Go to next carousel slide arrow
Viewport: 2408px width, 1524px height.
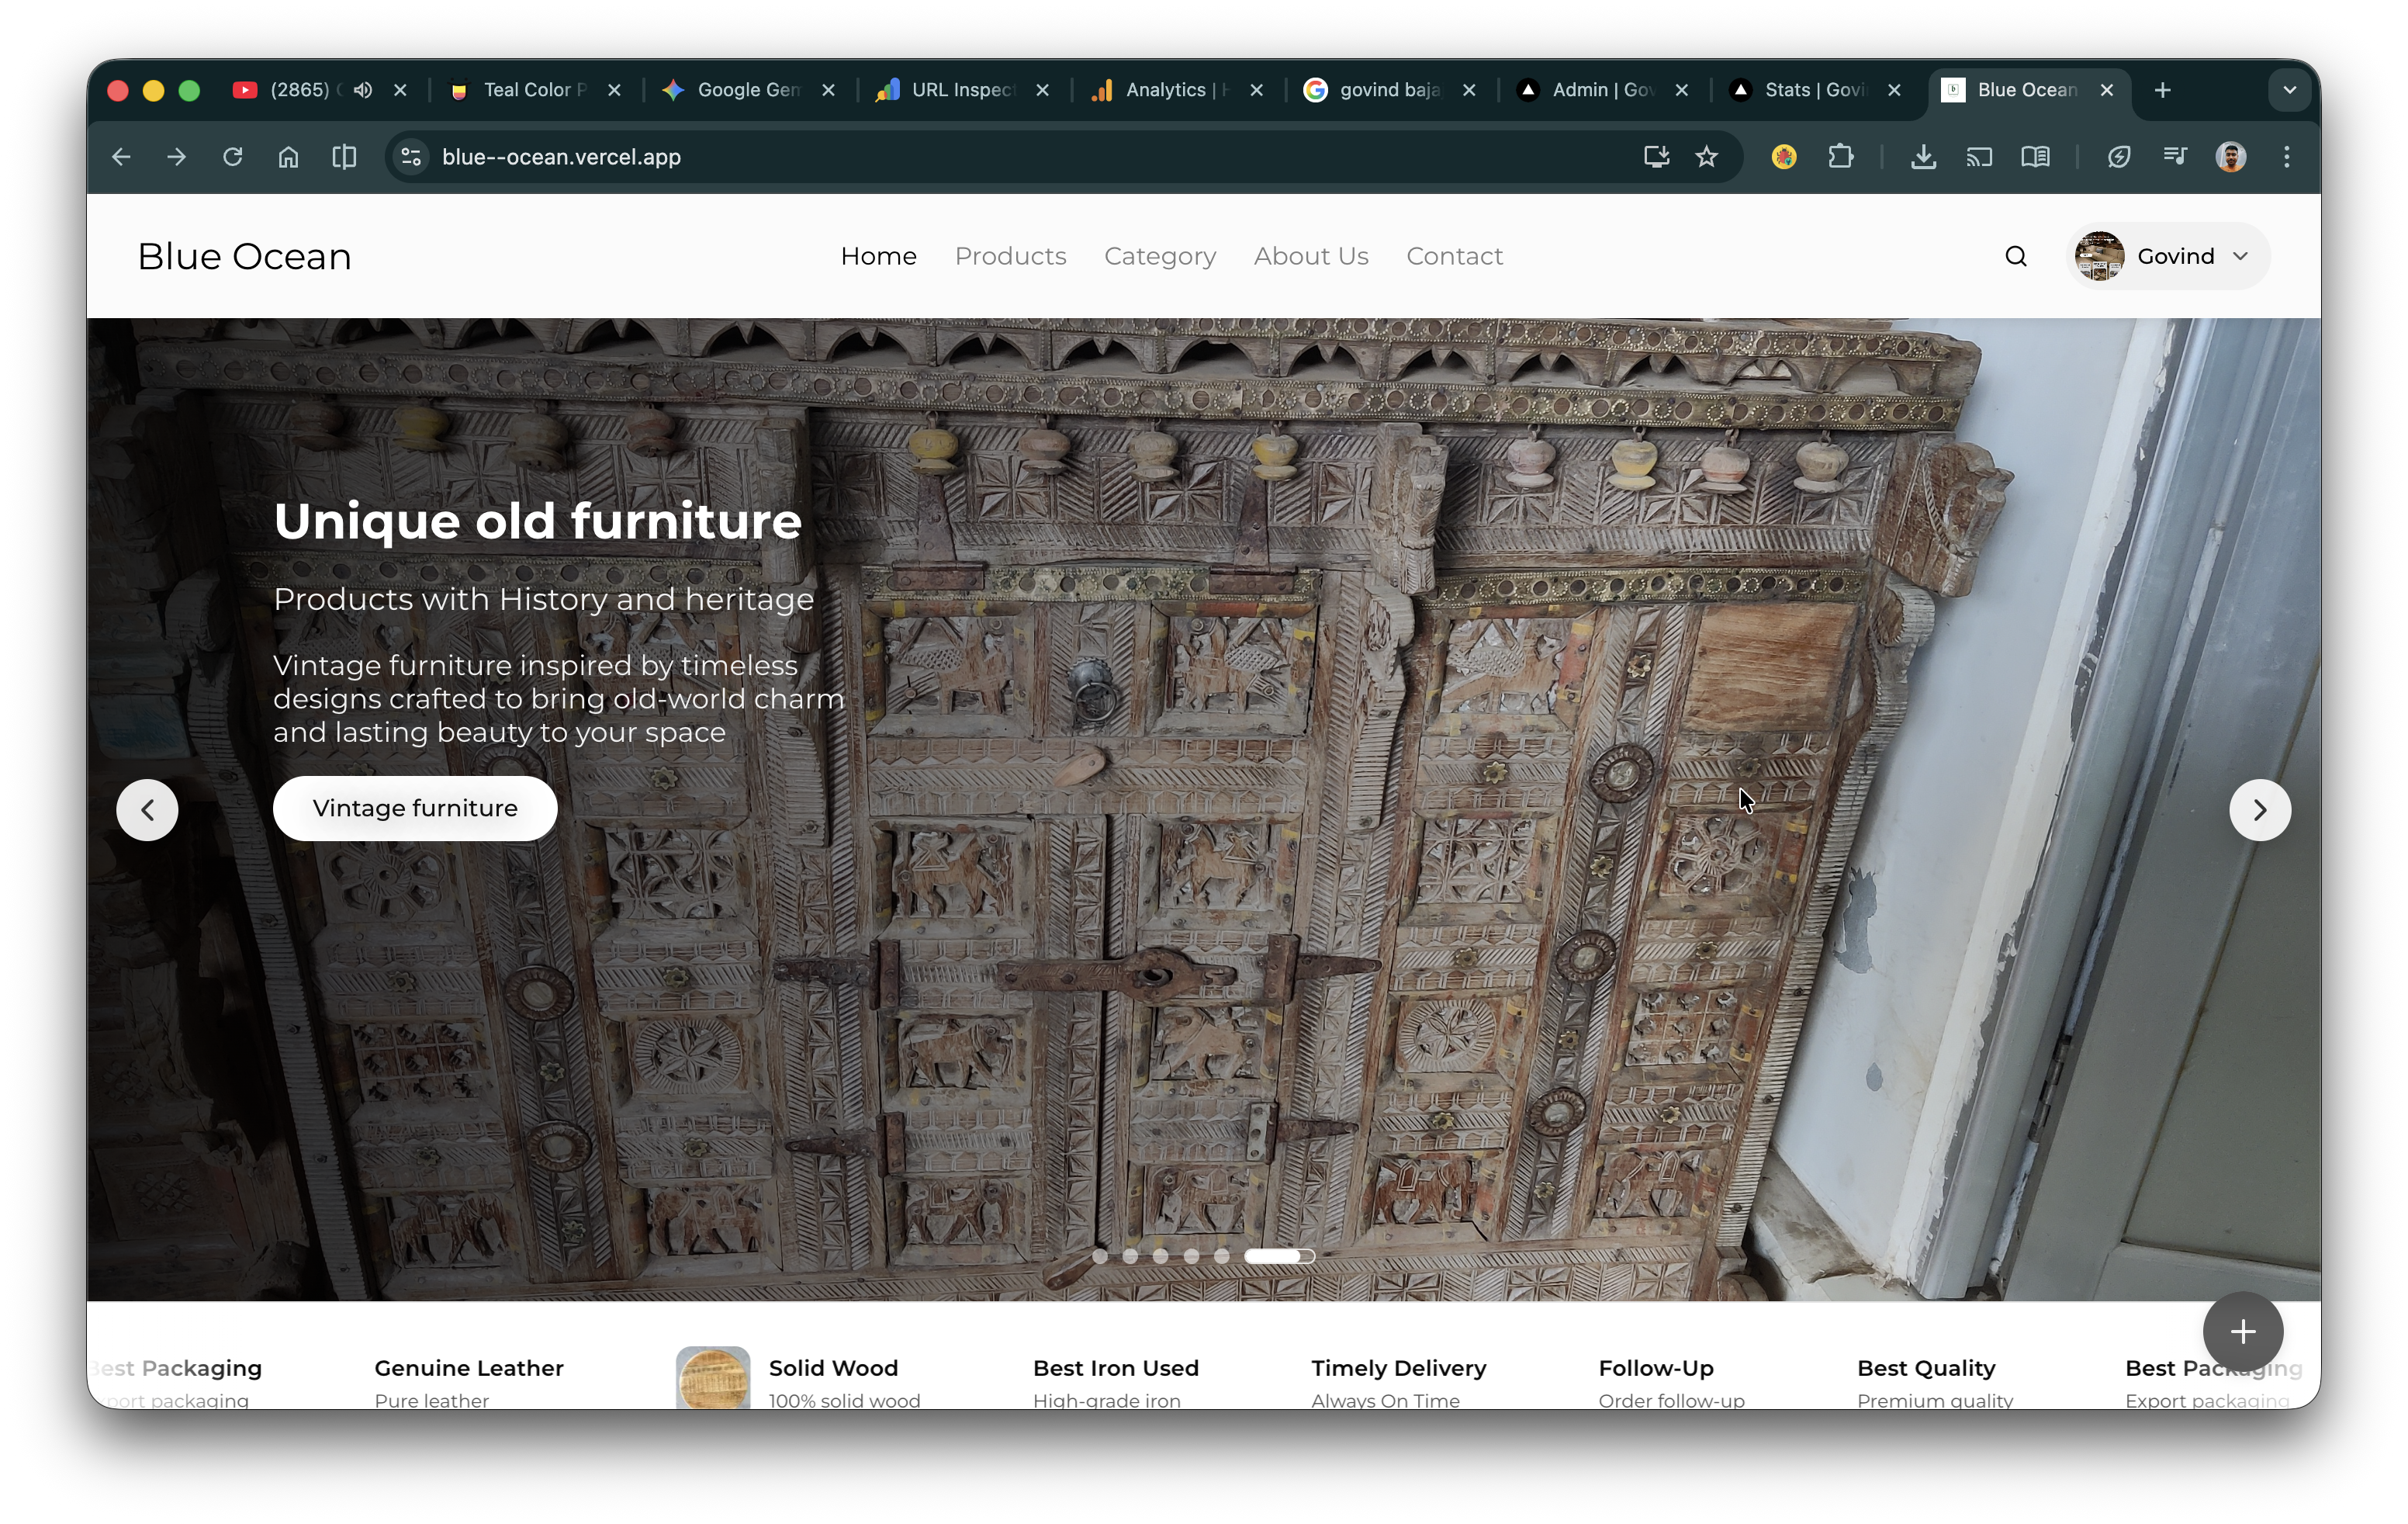2259,809
